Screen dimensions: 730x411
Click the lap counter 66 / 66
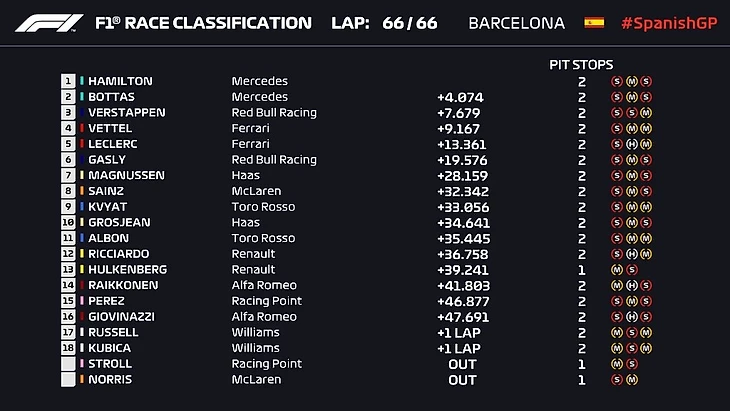coord(410,23)
